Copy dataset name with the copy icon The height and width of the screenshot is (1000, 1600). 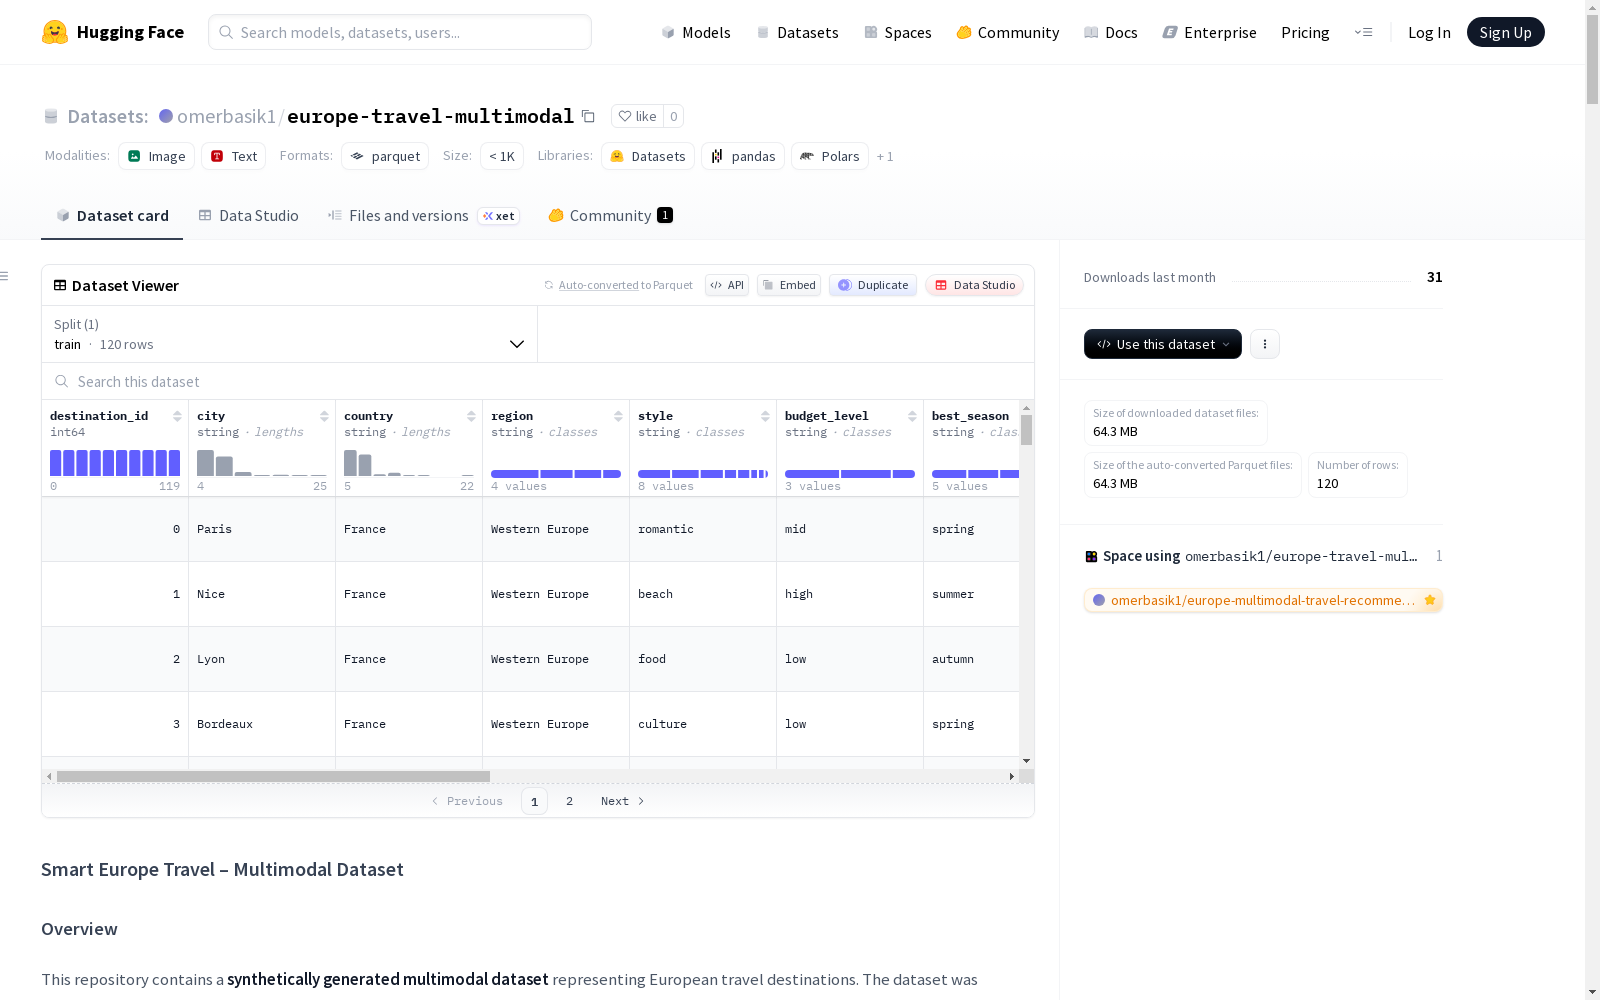589,117
